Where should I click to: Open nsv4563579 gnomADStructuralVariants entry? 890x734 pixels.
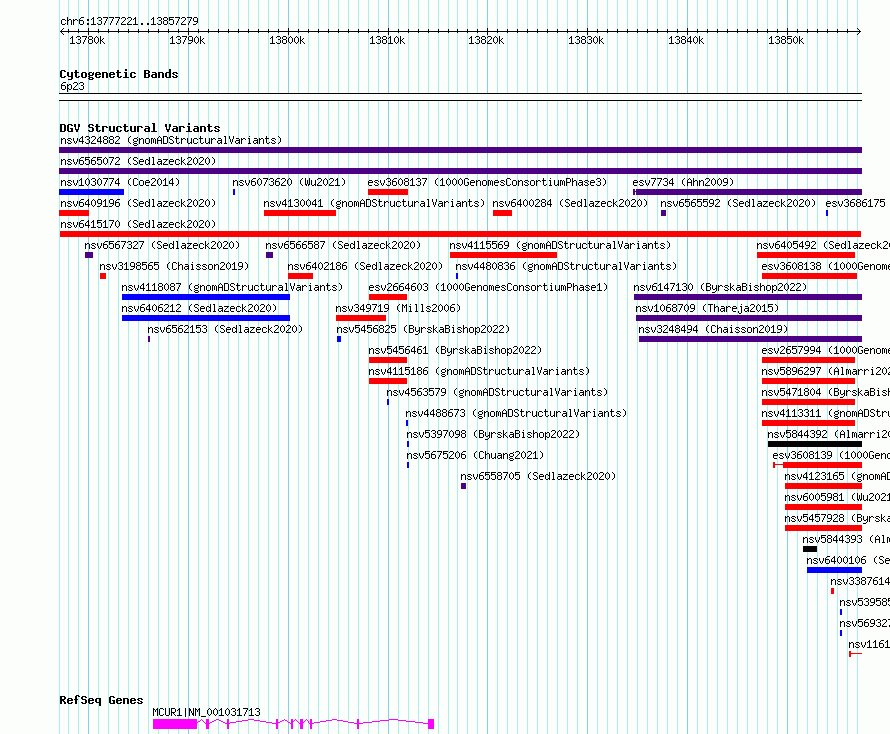point(497,392)
